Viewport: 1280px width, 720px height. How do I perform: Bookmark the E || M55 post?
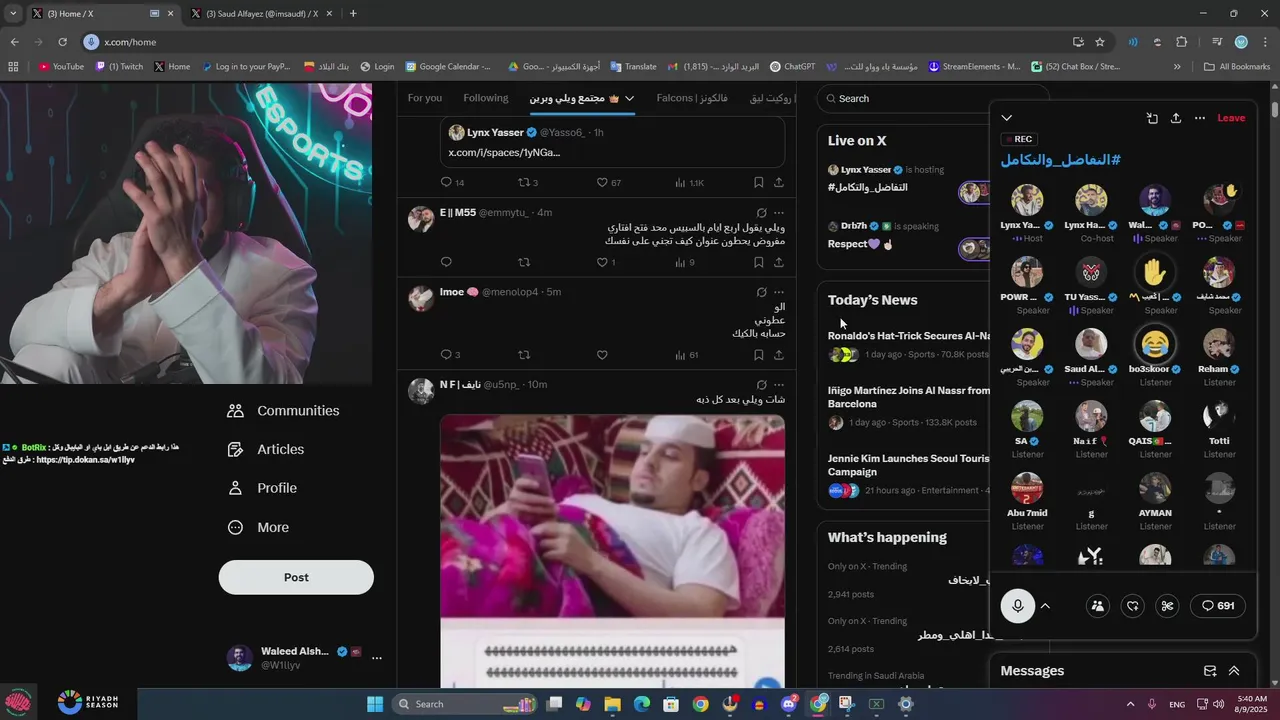pyautogui.click(x=759, y=262)
